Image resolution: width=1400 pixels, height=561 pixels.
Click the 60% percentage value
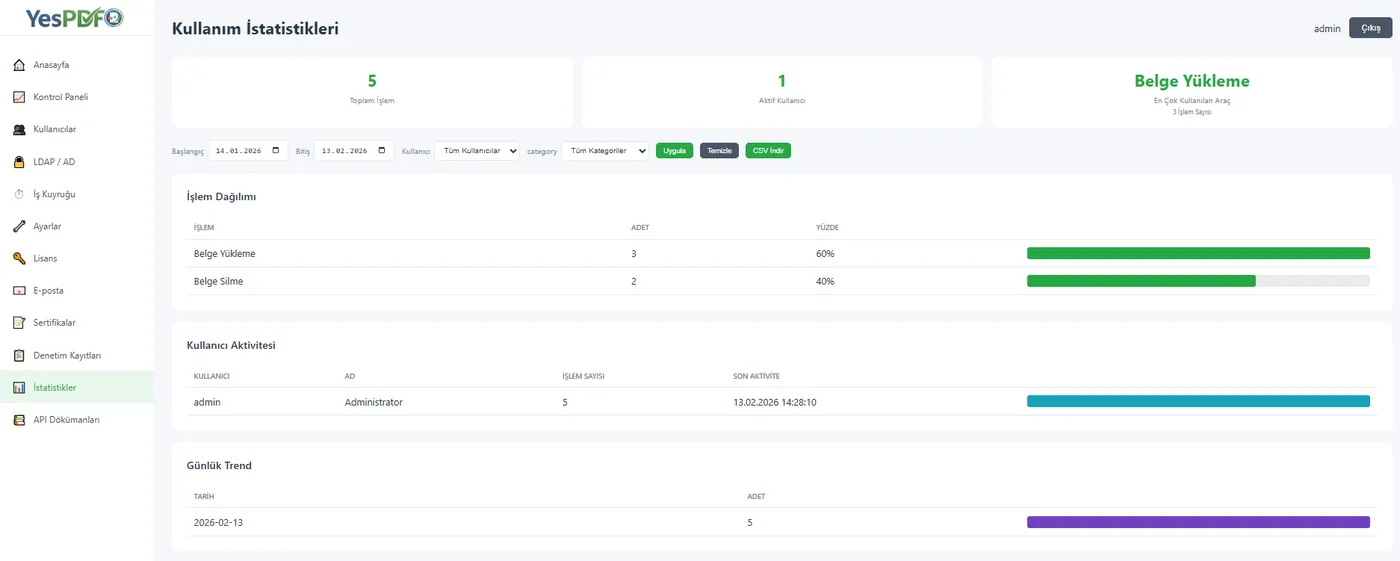[x=825, y=254]
